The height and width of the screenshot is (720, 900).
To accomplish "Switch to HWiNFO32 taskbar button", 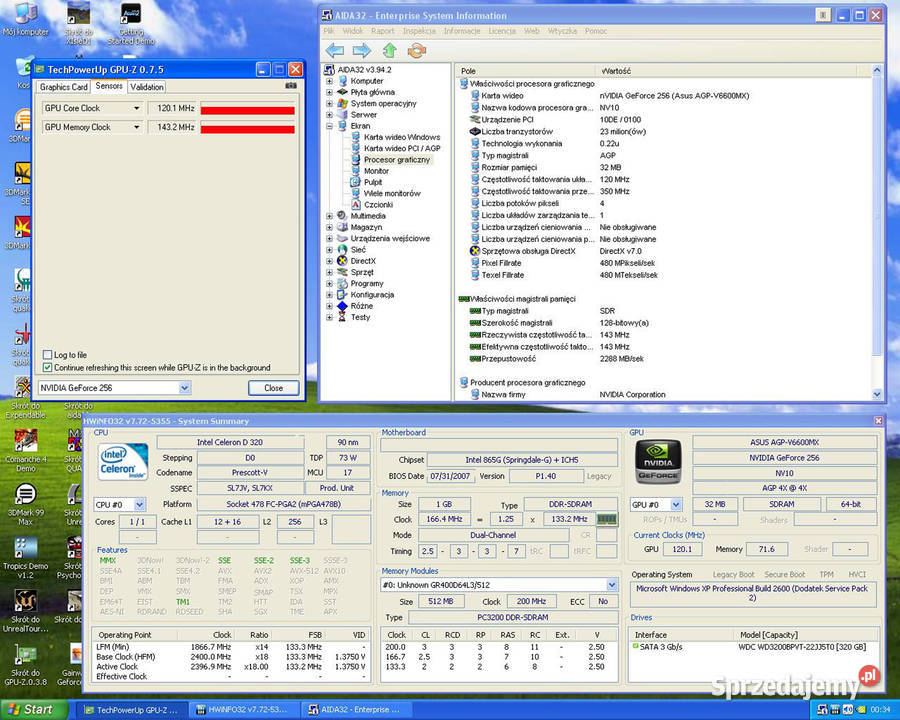I will pyautogui.click(x=243, y=710).
